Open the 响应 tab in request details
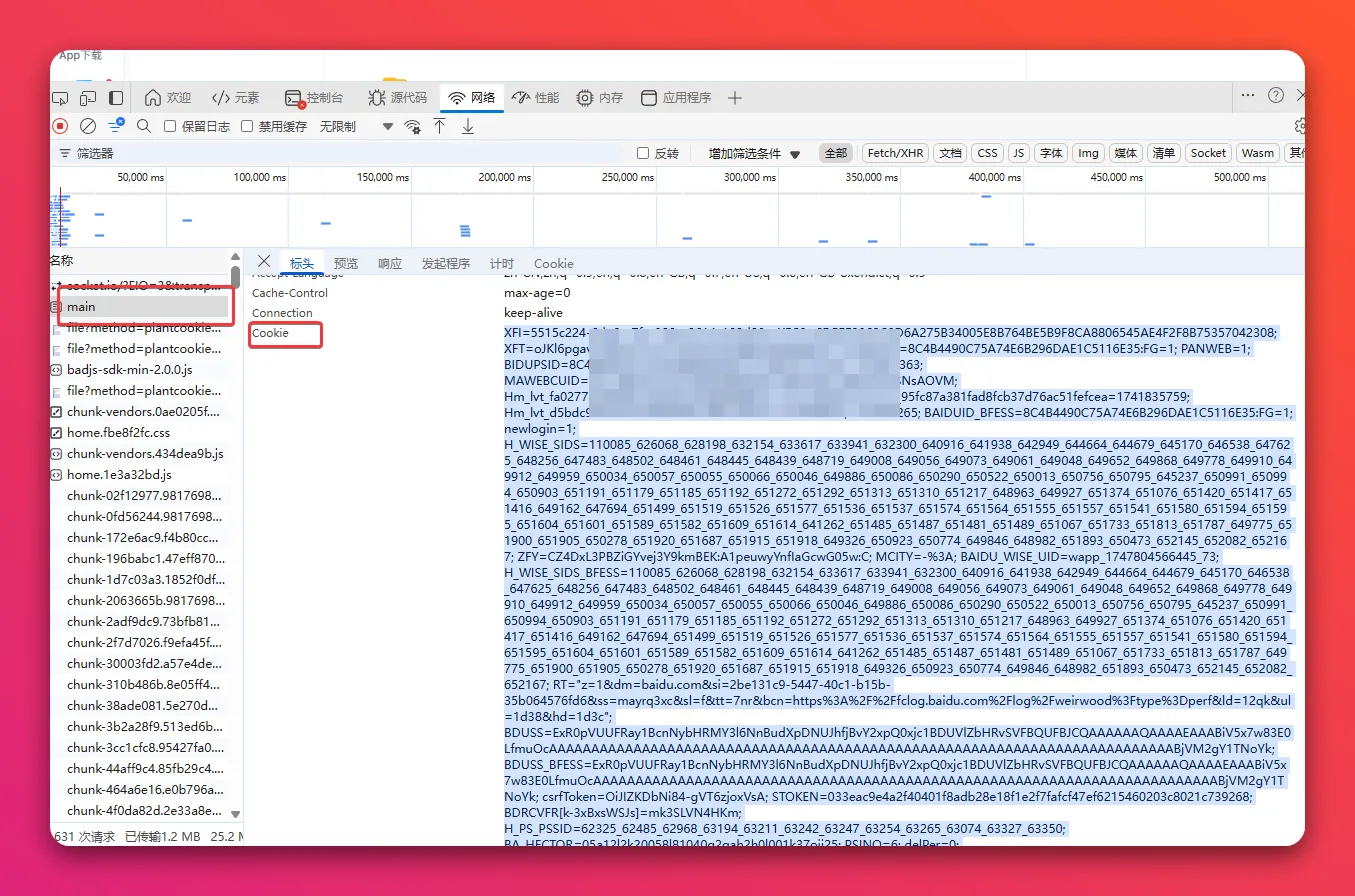Viewport: 1355px width, 896px height. [x=390, y=264]
